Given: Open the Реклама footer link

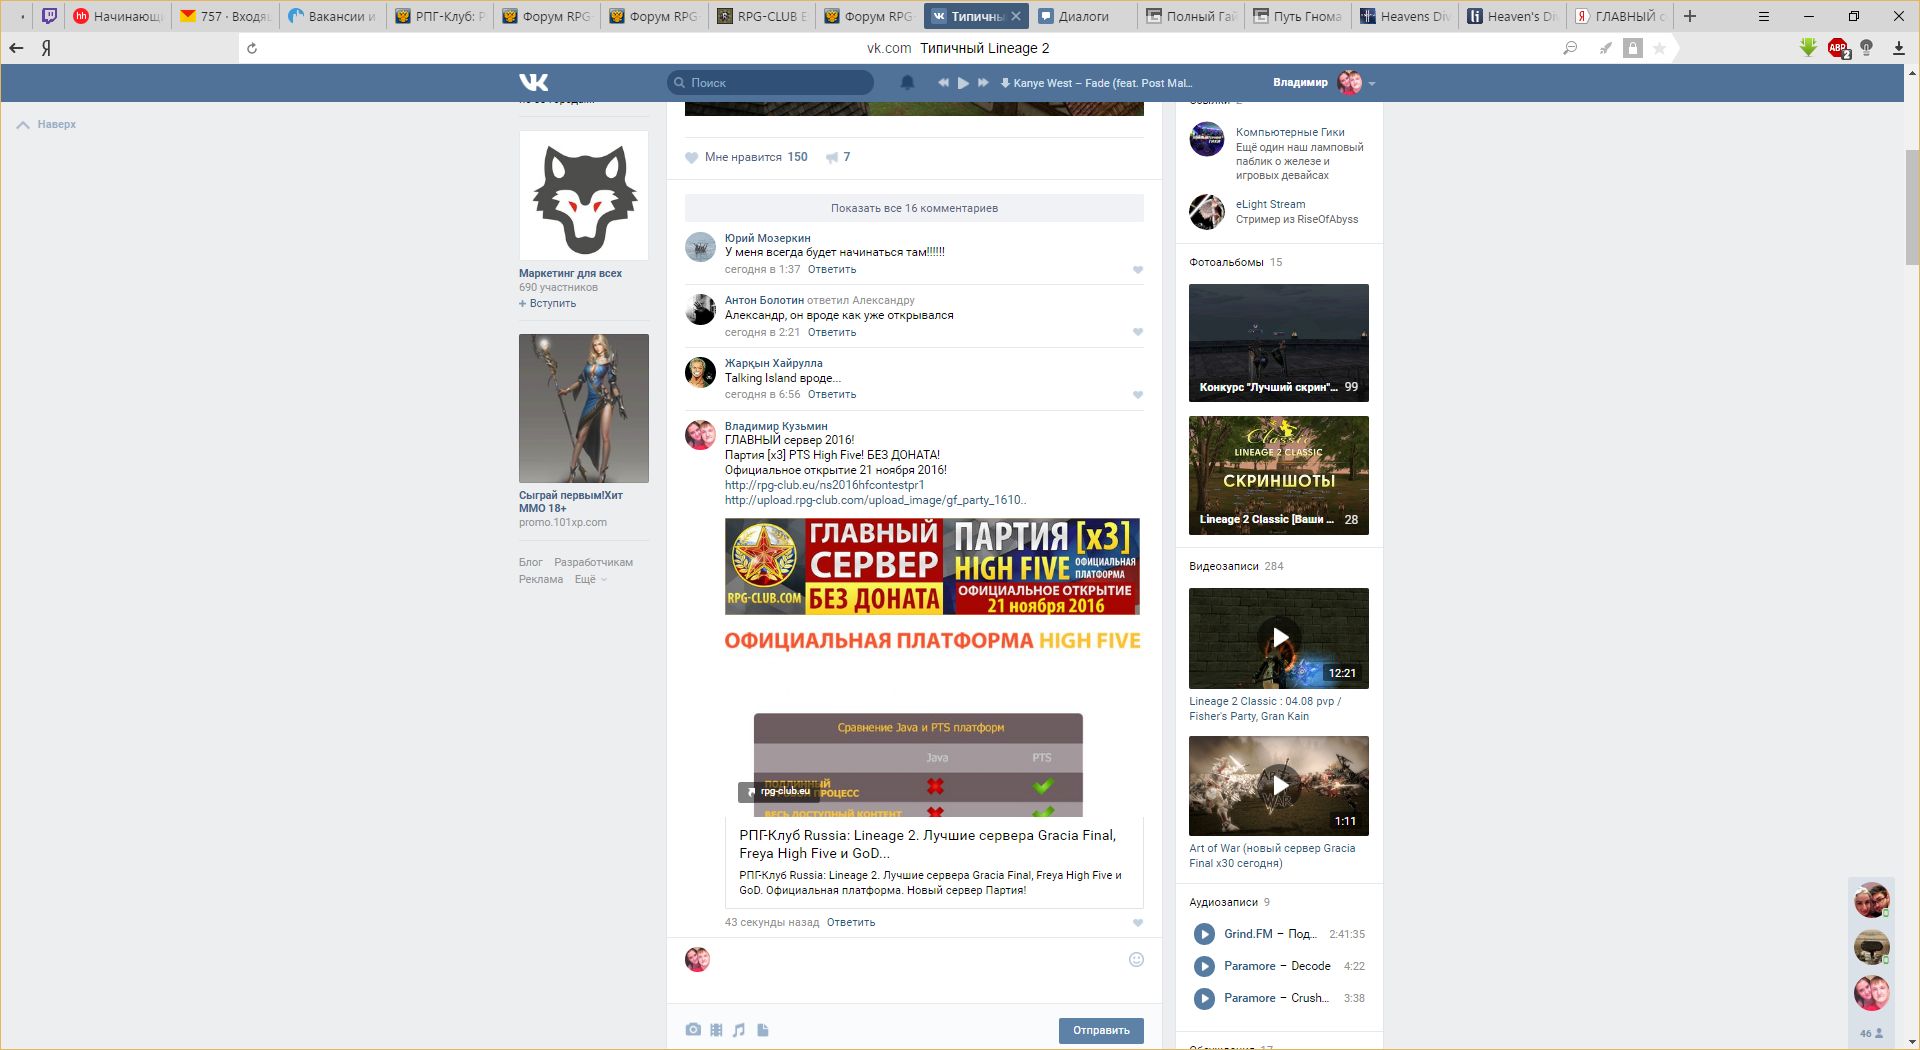Looking at the screenshot, I should (x=541, y=580).
